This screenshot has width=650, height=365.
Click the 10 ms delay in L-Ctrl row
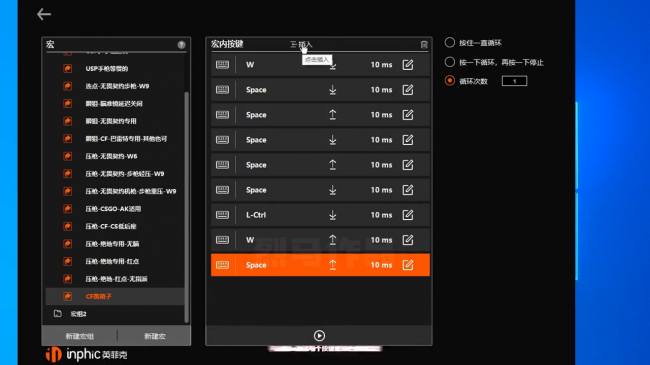tap(381, 215)
